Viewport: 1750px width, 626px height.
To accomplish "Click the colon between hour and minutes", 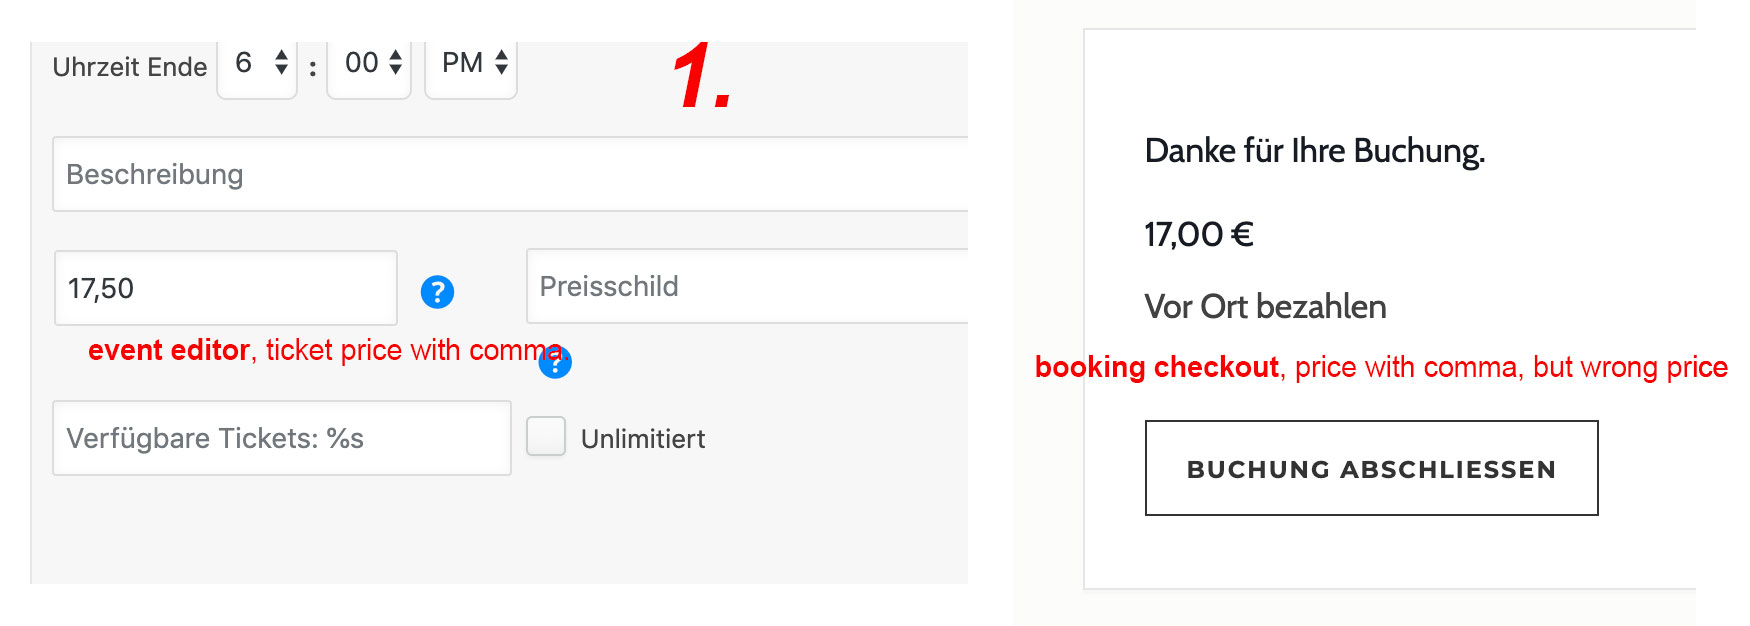I will pyautogui.click(x=313, y=68).
